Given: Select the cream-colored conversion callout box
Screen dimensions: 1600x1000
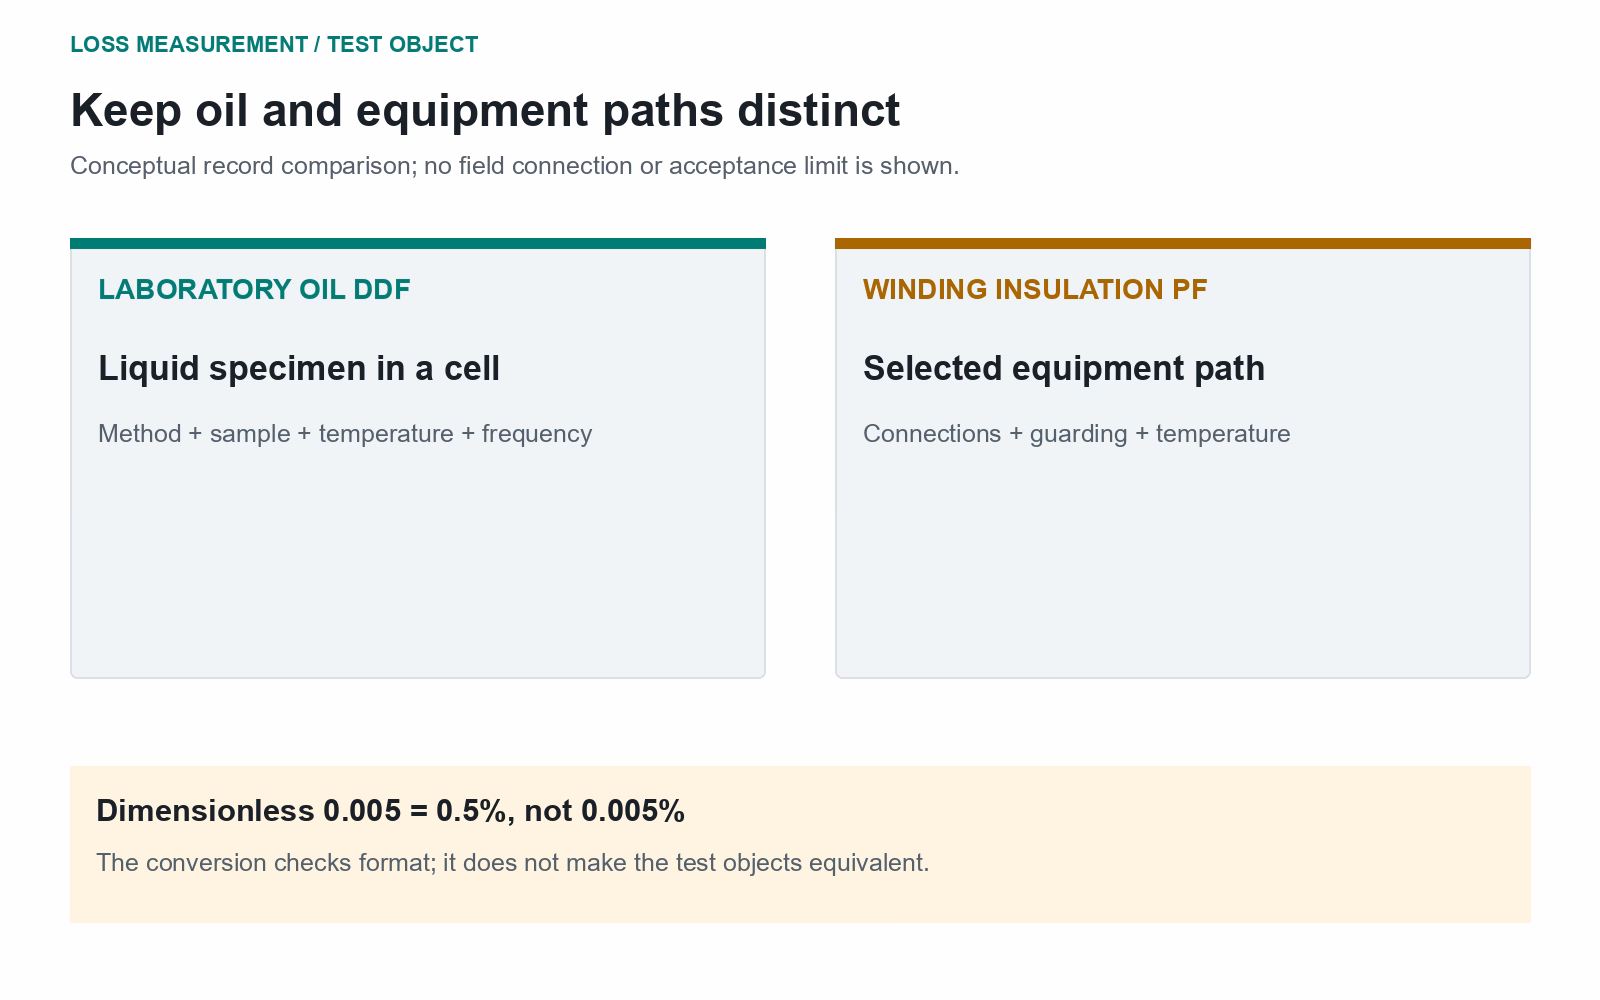Looking at the screenshot, I should pos(800,845).
